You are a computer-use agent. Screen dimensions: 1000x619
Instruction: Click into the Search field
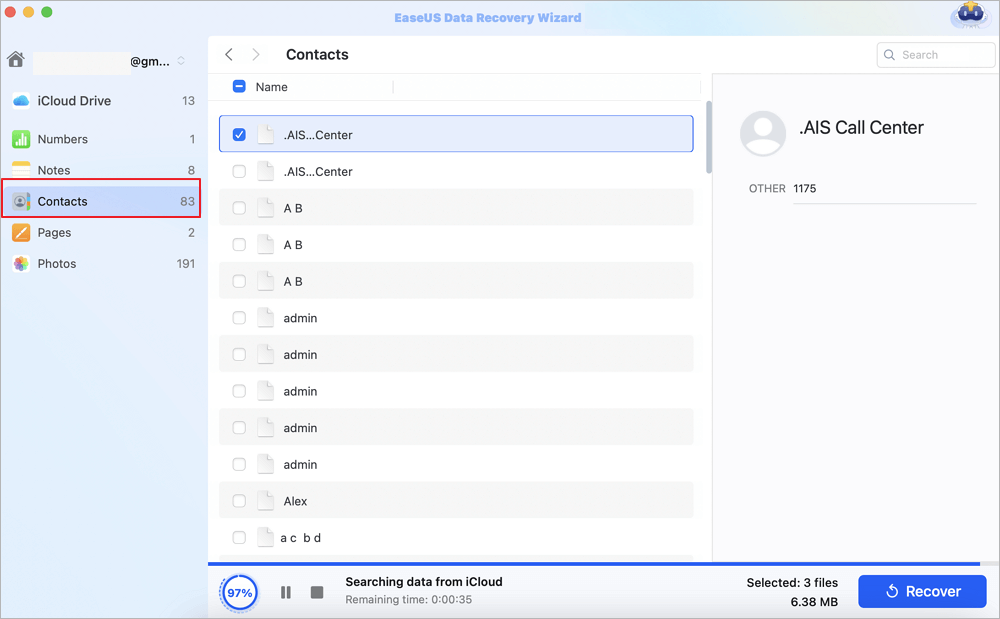(x=936, y=55)
